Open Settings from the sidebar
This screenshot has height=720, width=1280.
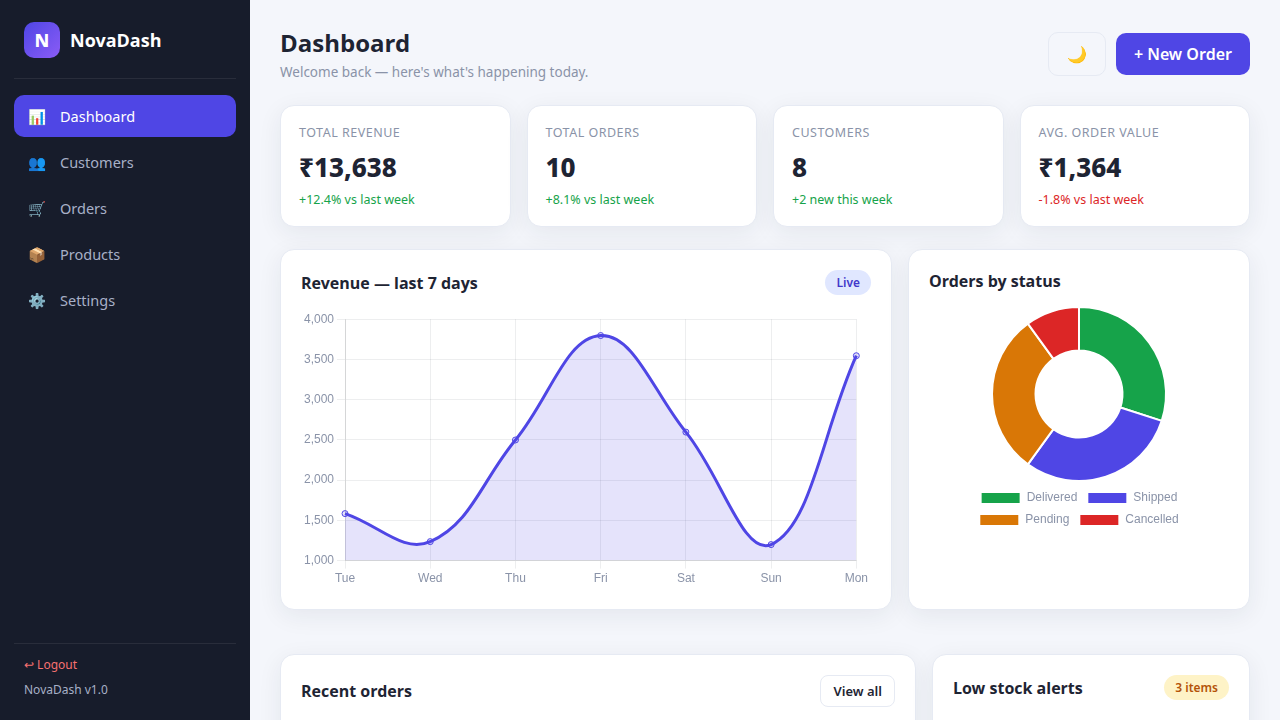pos(125,300)
